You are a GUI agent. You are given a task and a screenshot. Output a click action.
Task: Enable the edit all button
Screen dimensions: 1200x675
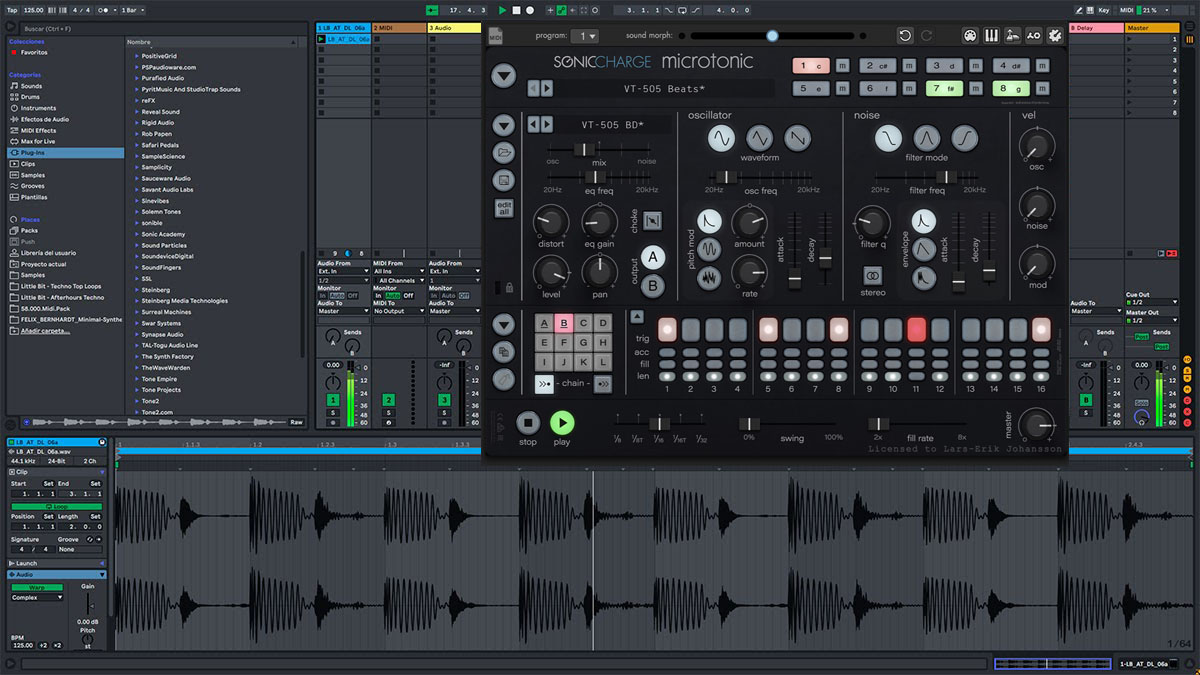click(x=504, y=208)
